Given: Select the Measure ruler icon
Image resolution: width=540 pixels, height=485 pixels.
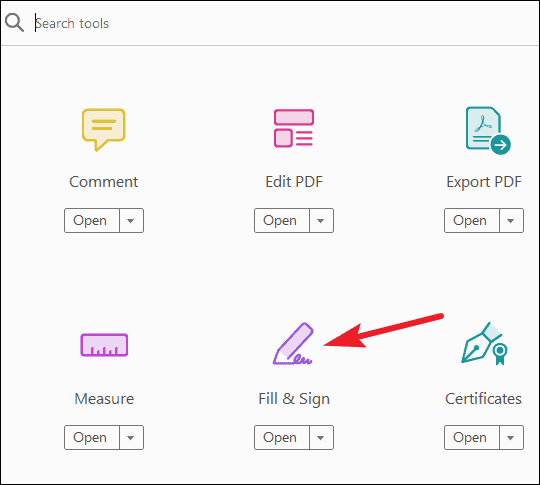Looking at the screenshot, I should click(x=104, y=345).
